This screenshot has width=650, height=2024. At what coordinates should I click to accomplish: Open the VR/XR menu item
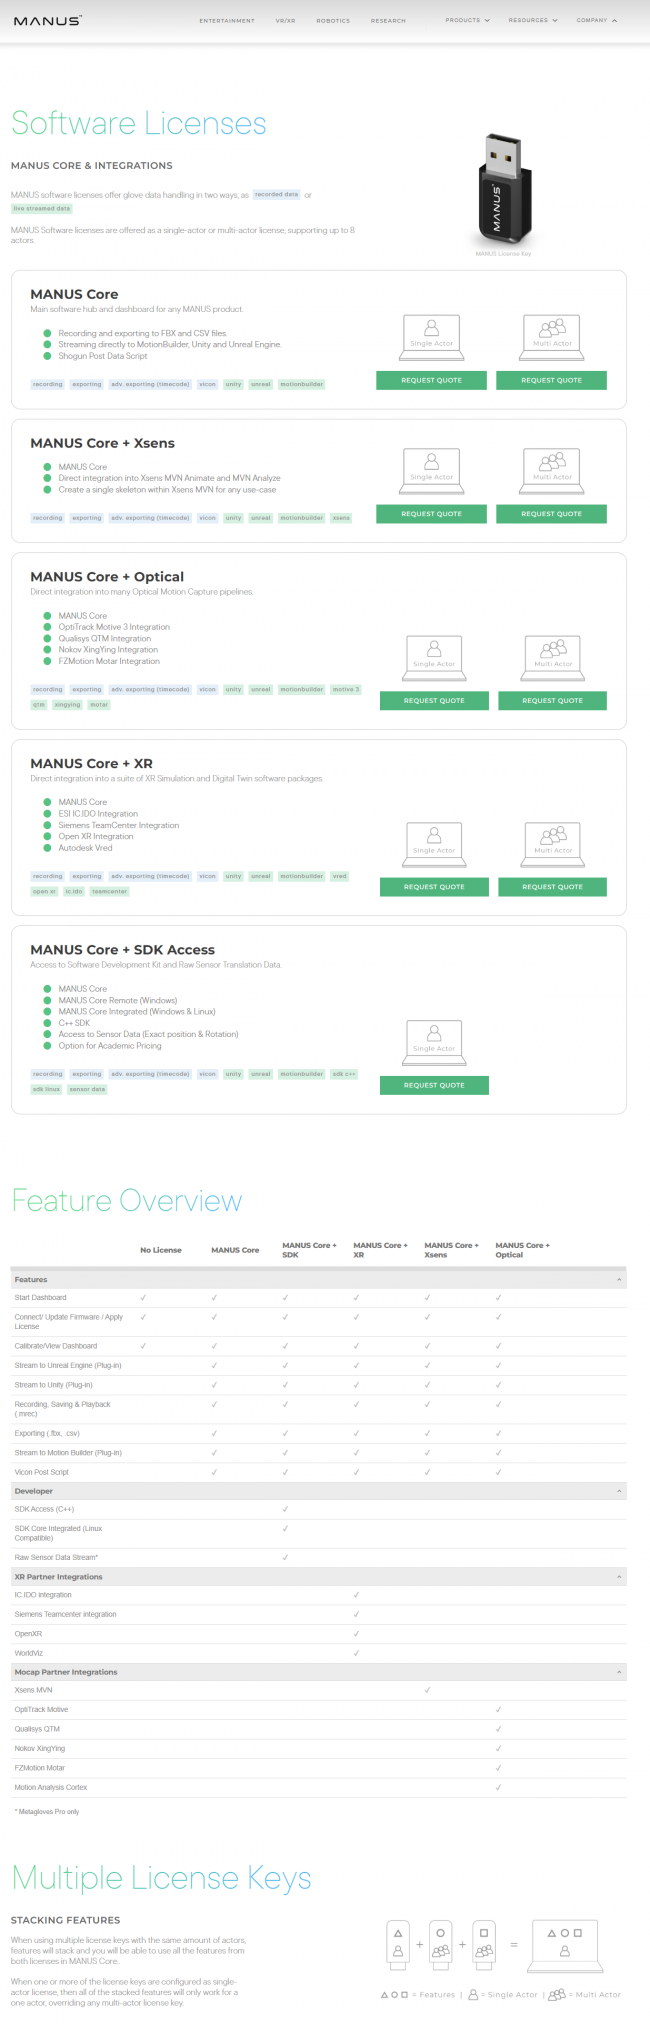(x=285, y=20)
